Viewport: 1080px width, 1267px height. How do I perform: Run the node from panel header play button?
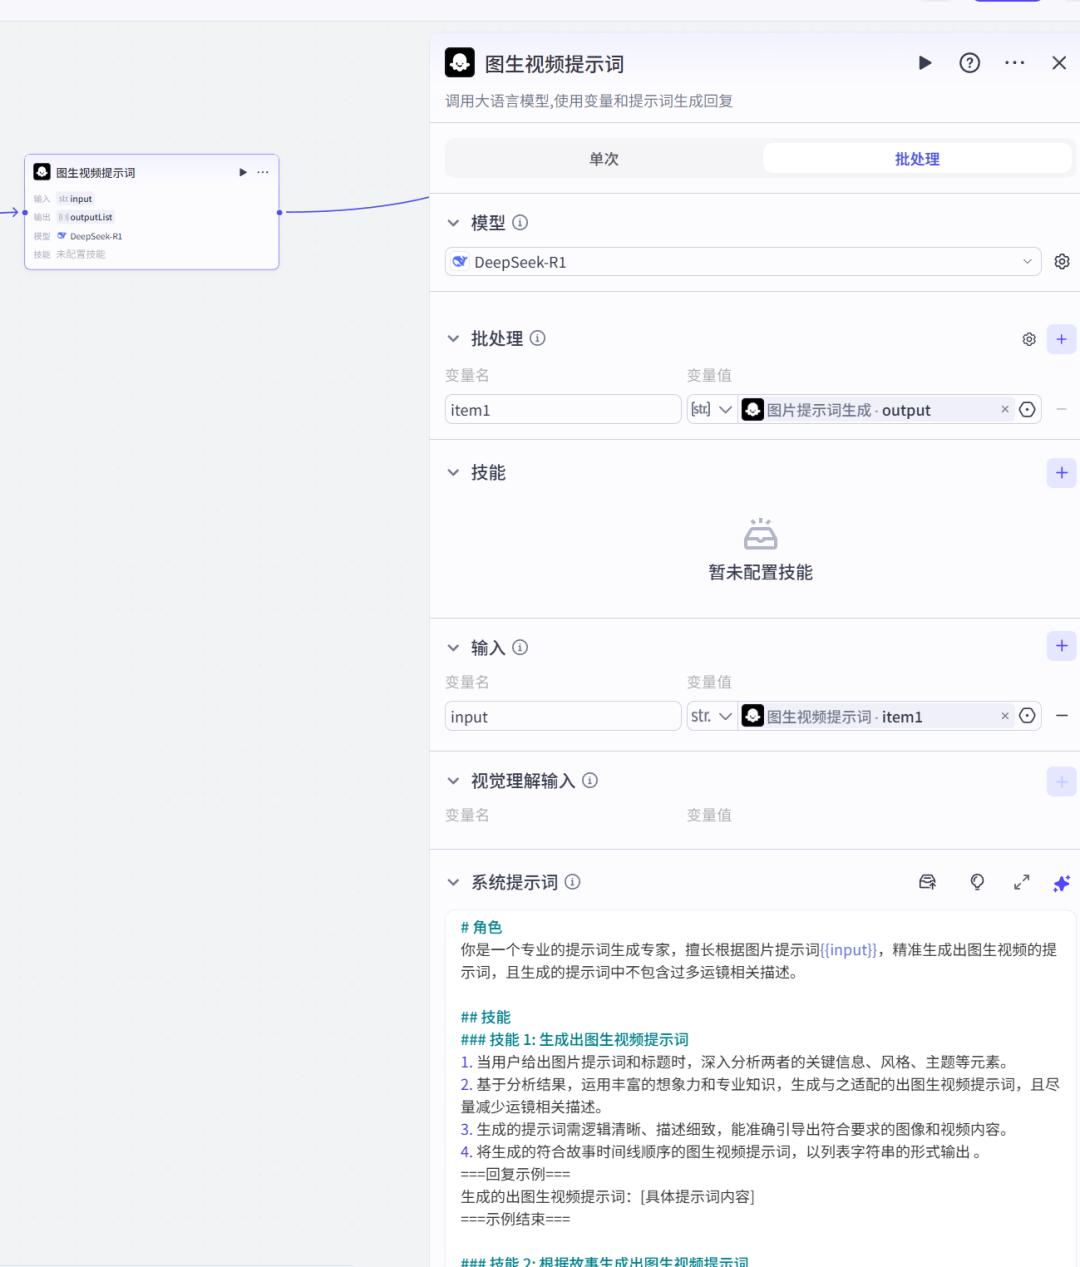925,63
